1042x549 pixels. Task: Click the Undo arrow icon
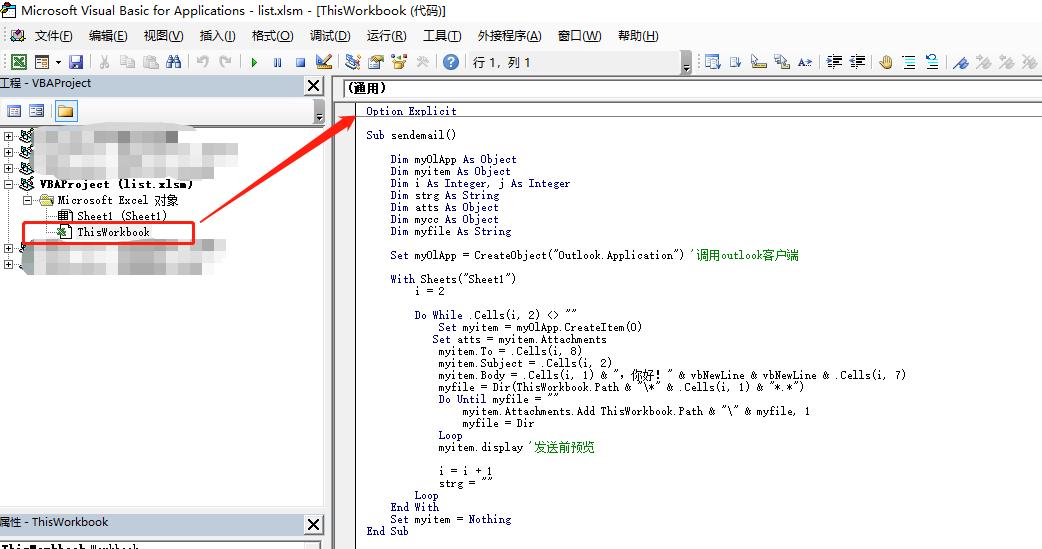203,62
